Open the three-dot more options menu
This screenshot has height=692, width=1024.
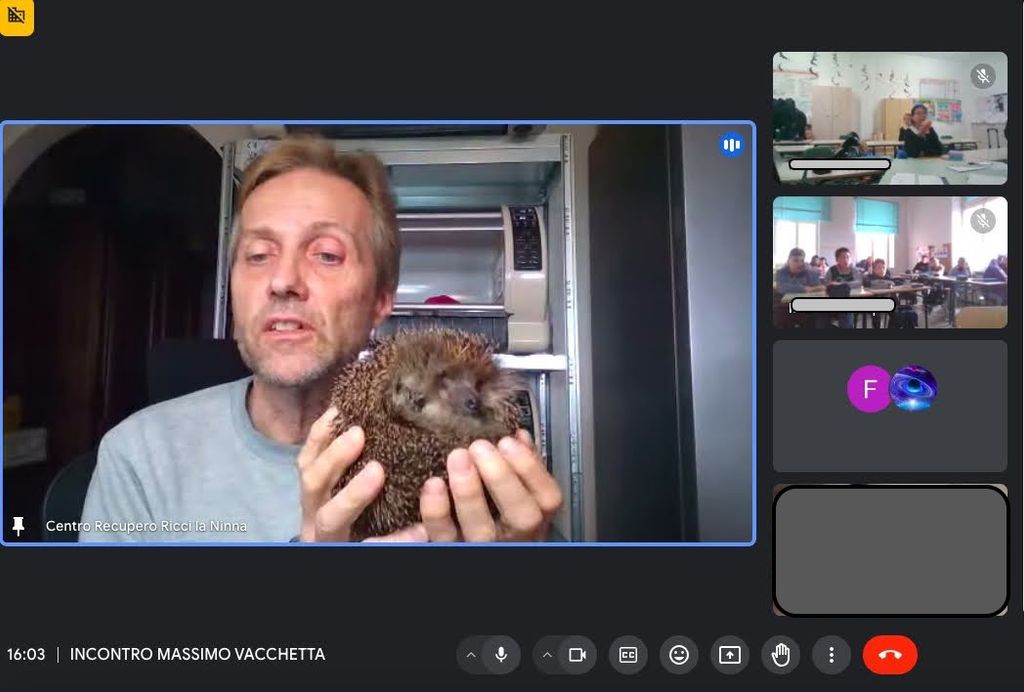click(831, 655)
